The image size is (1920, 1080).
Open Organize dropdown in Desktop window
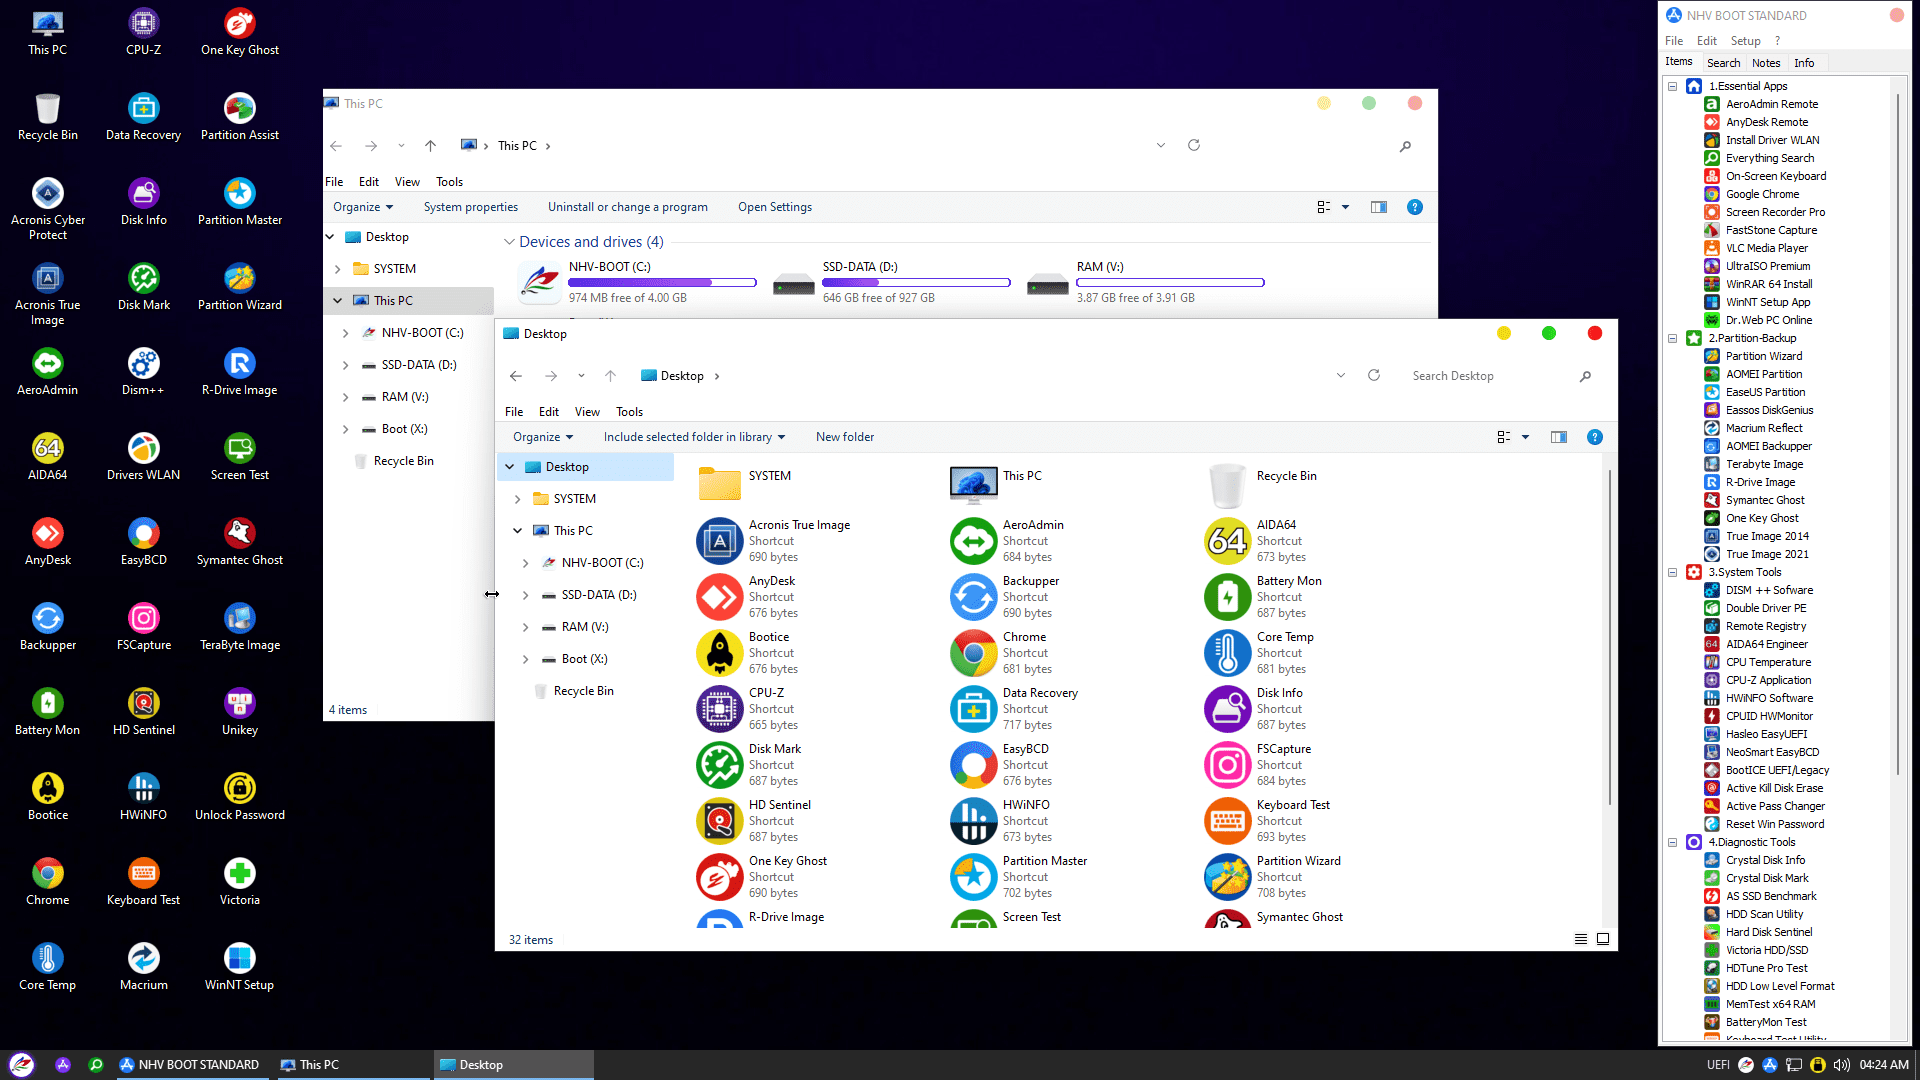[543, 437]
